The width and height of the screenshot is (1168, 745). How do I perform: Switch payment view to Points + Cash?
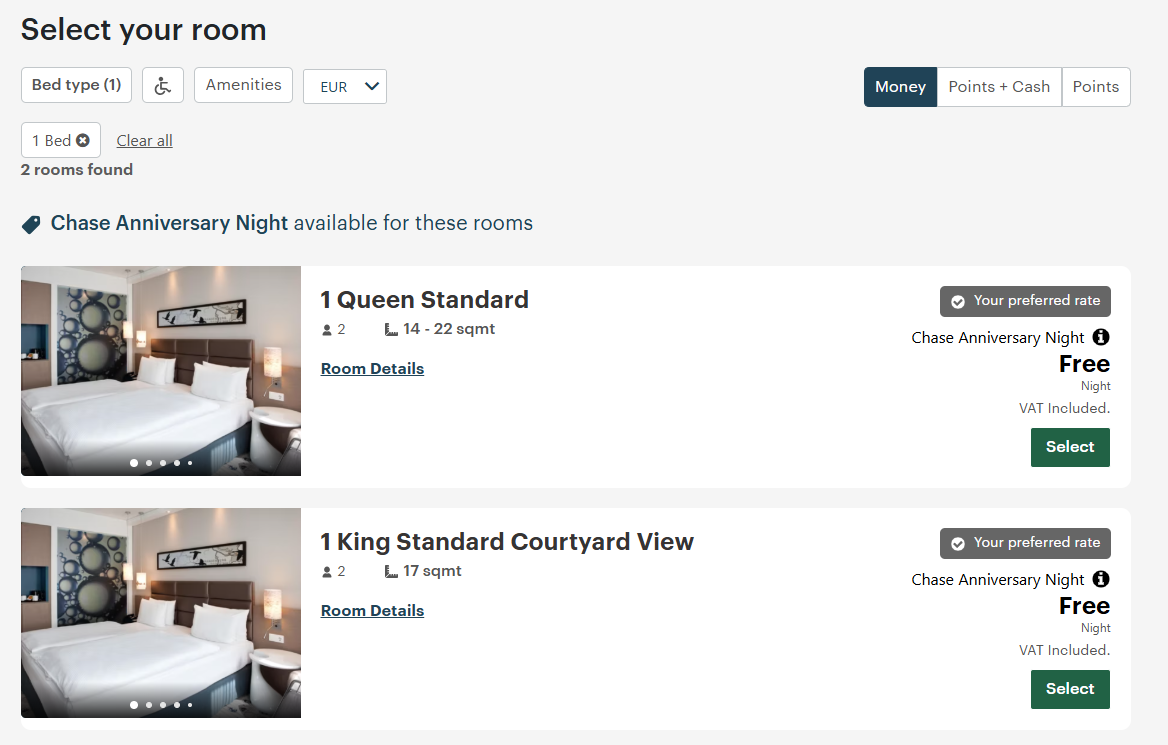click(x=998, y=87)
